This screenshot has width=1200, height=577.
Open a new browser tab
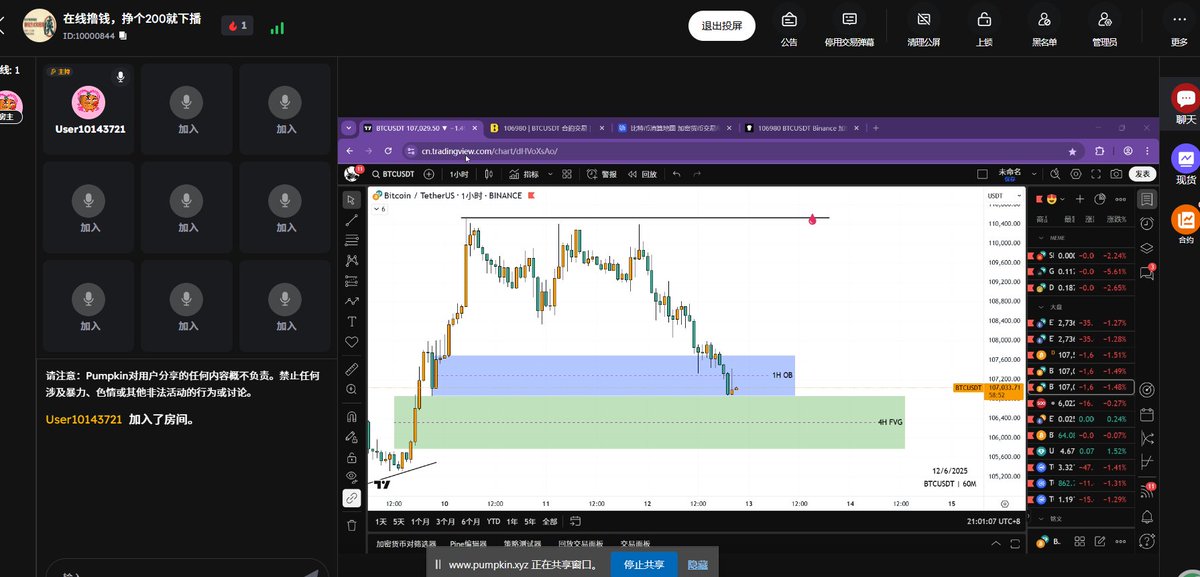876,128
